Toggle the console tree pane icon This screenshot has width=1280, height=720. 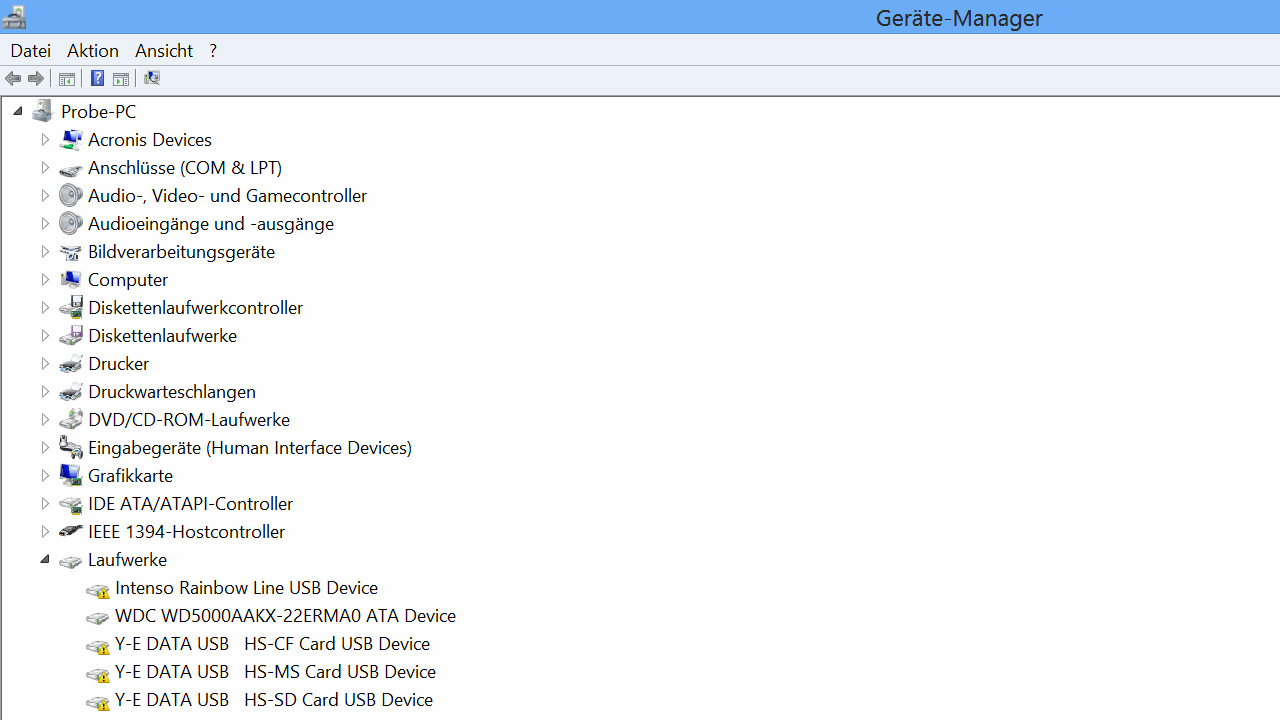coord(67,79)
